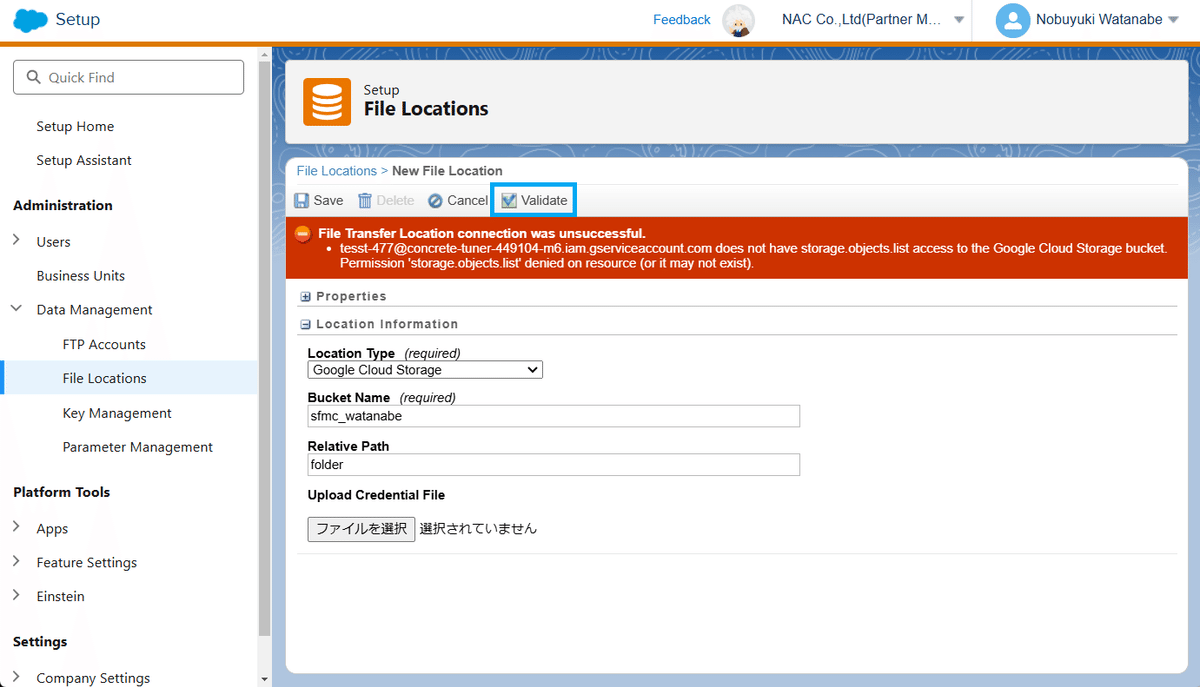Viewport: 1200px width, 687px height.
Task: Click the Cancel button label
Action: click(467, 200)
